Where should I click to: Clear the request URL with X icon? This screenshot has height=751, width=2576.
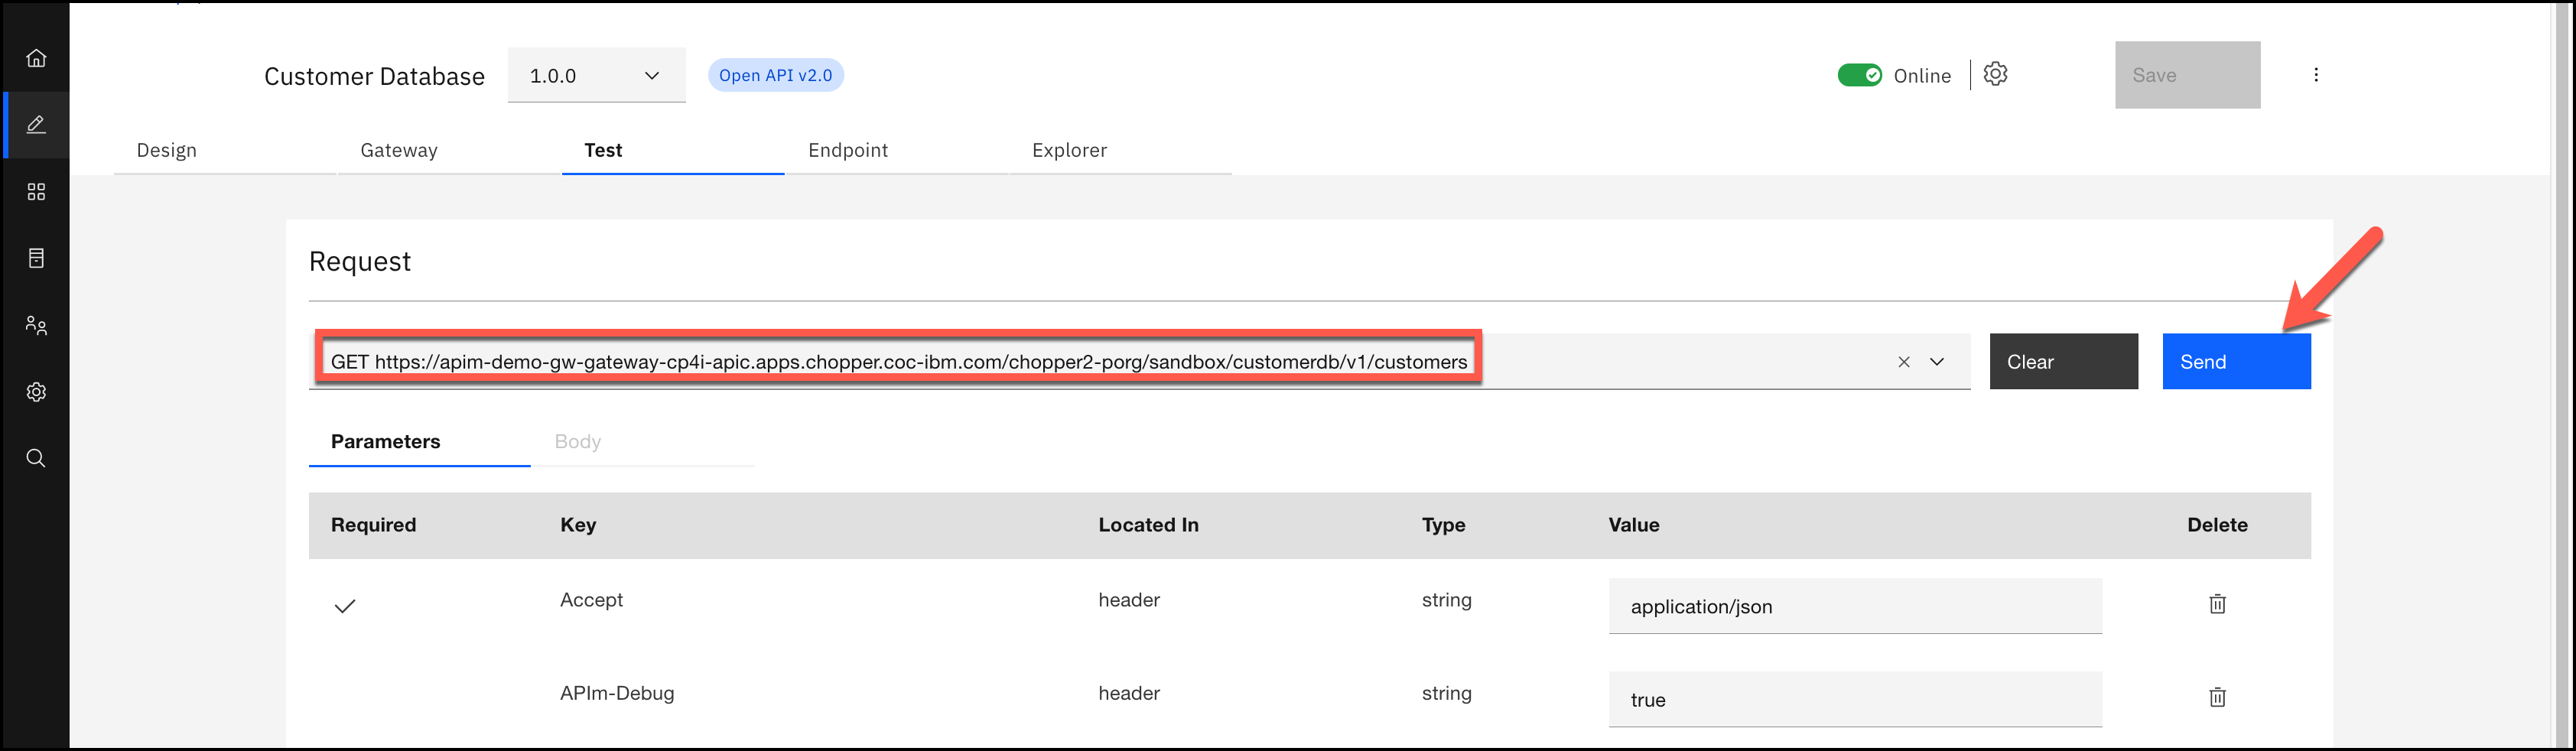(1904, 362)
